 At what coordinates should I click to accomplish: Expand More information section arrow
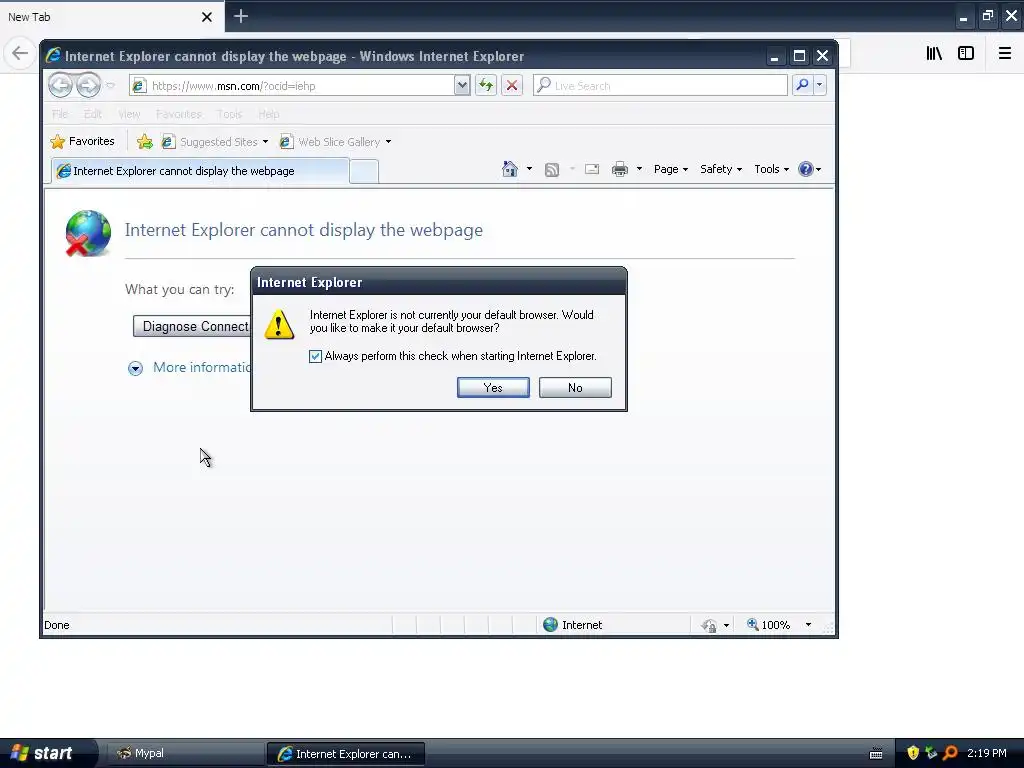135,368
